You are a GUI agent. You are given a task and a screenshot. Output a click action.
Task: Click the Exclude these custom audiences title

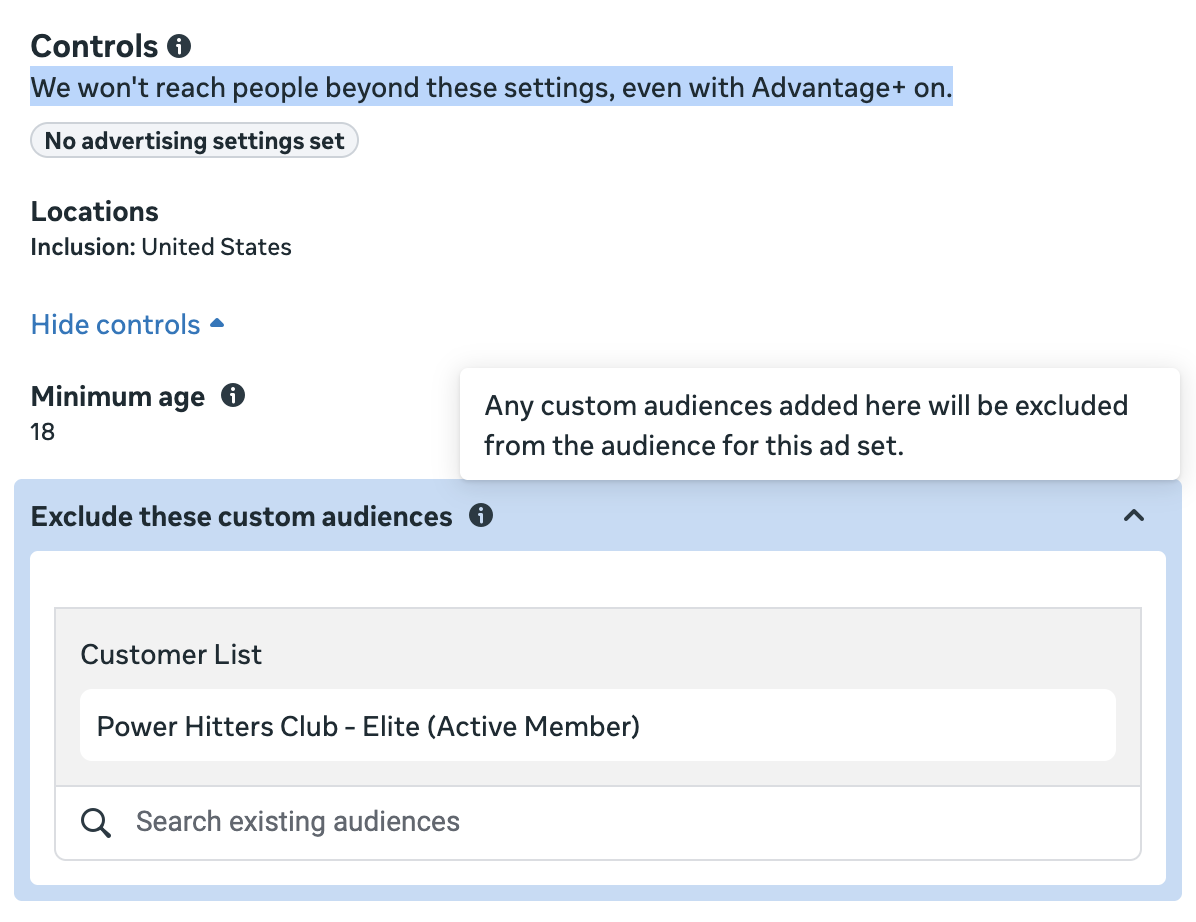pyautogui.click(x=242, y=516)
